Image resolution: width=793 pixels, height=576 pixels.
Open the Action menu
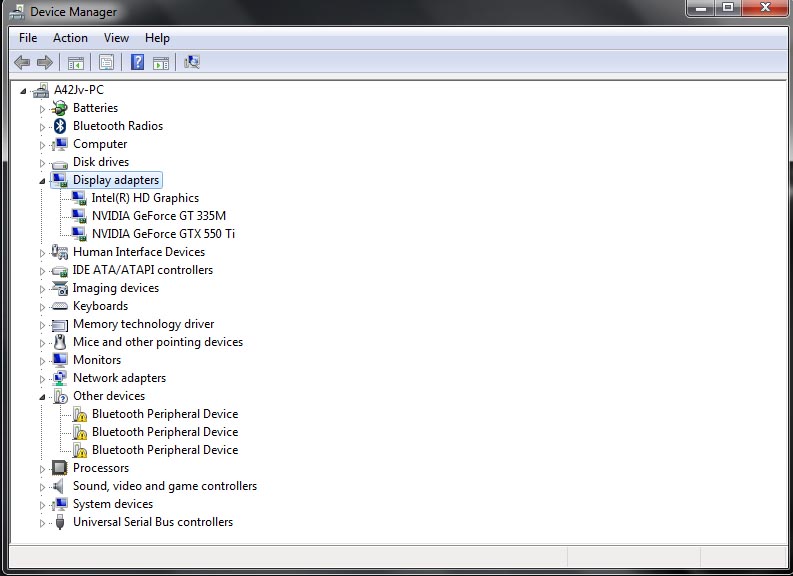pos(70,38)
